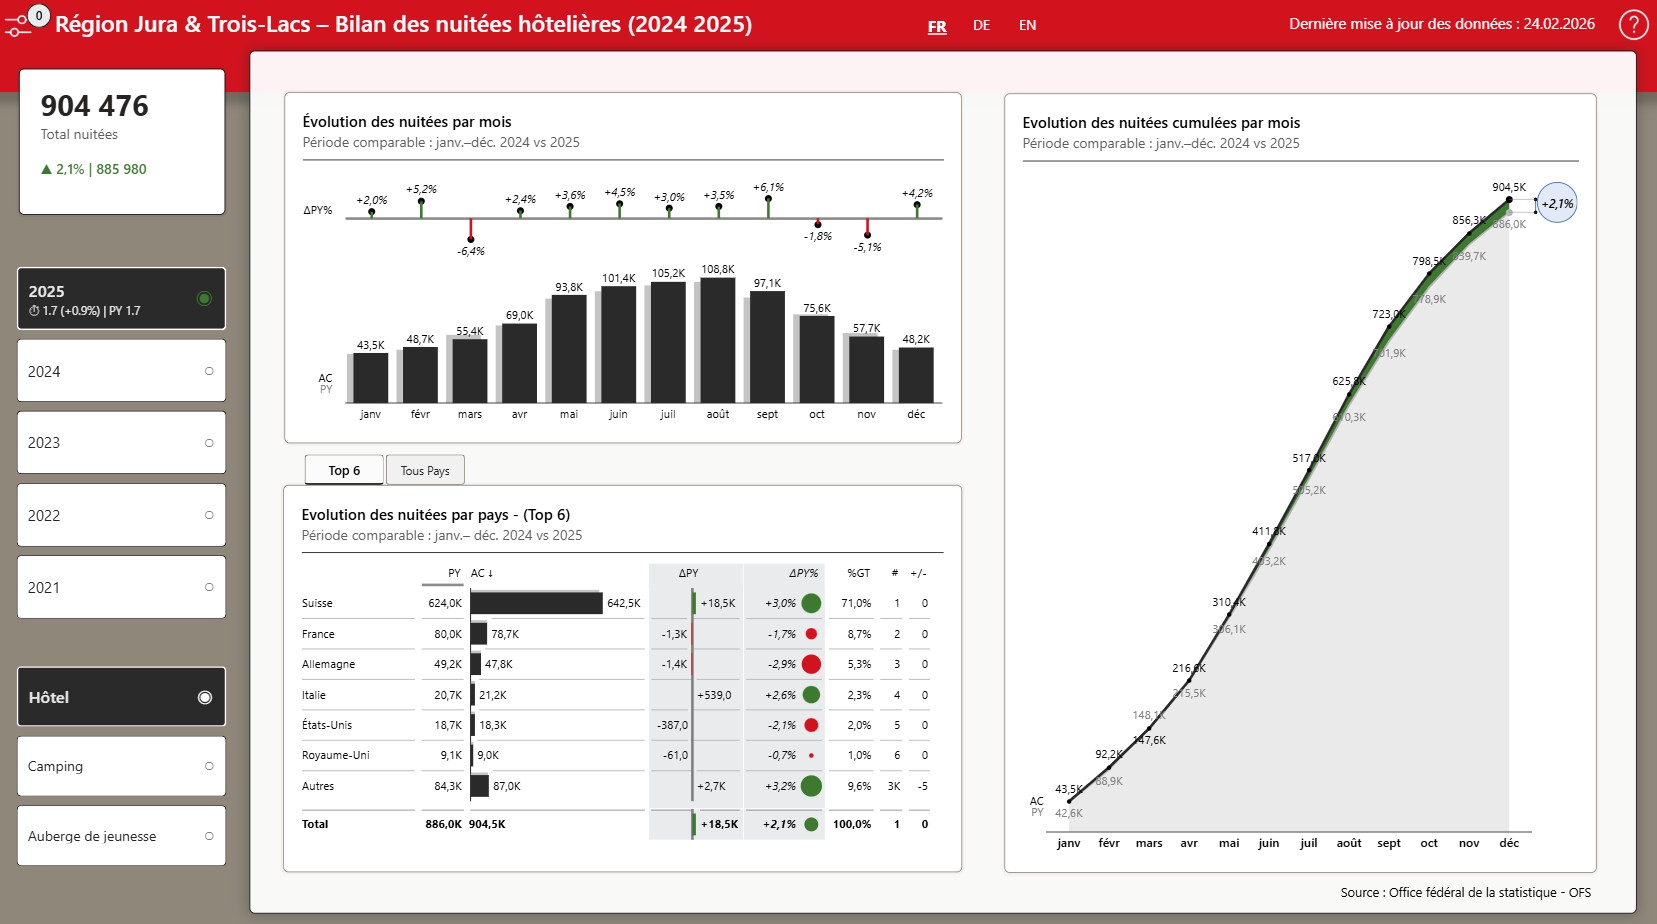Expand the Autres country row
Viewport: 1657px width, 924px height.
tap(318, 786)
